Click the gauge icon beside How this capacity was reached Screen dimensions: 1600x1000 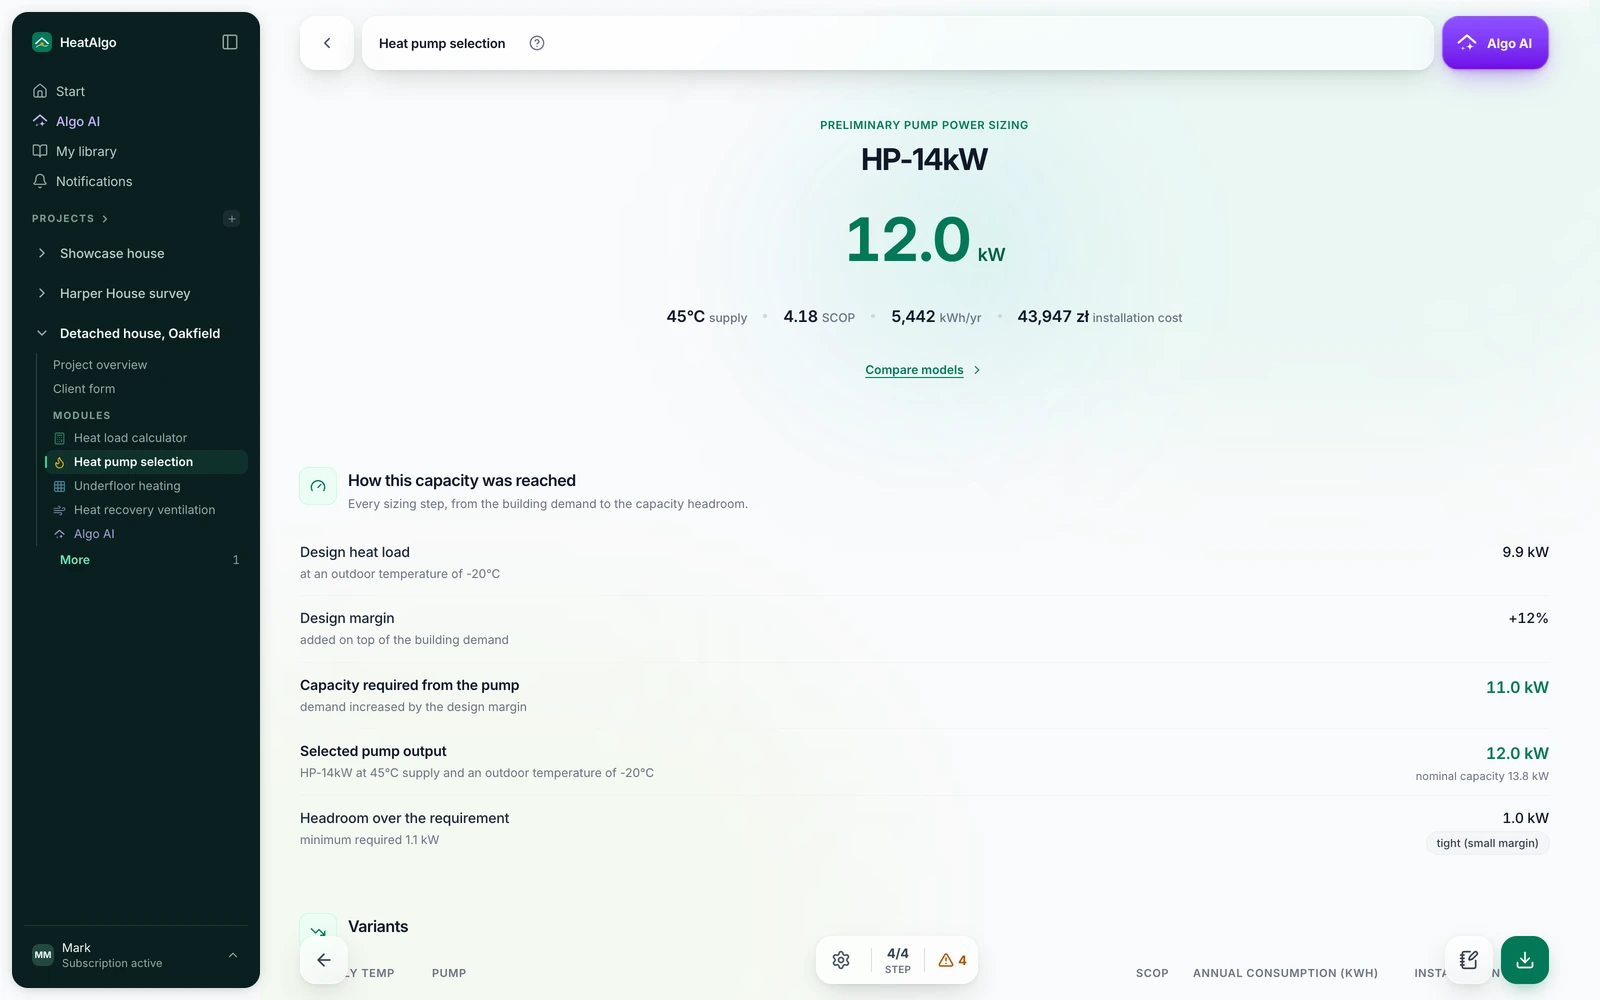click(x=318, y=486)
